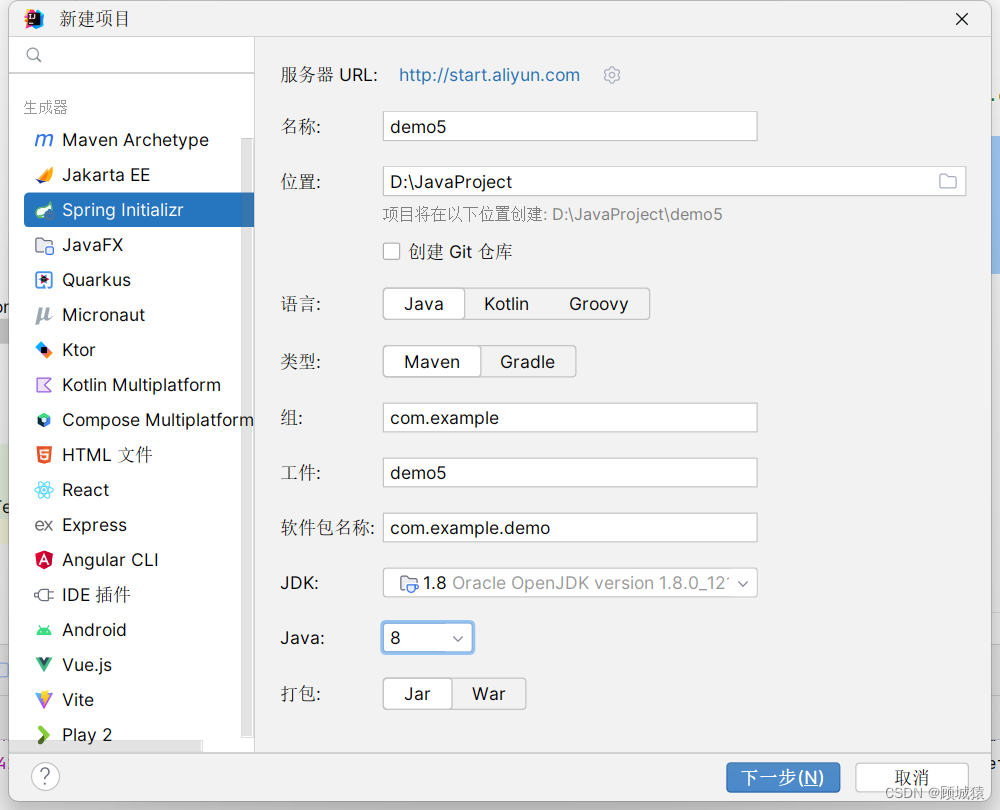Choose War packaging
This screenshot has width=1000, height=810.
pos(489,693)
